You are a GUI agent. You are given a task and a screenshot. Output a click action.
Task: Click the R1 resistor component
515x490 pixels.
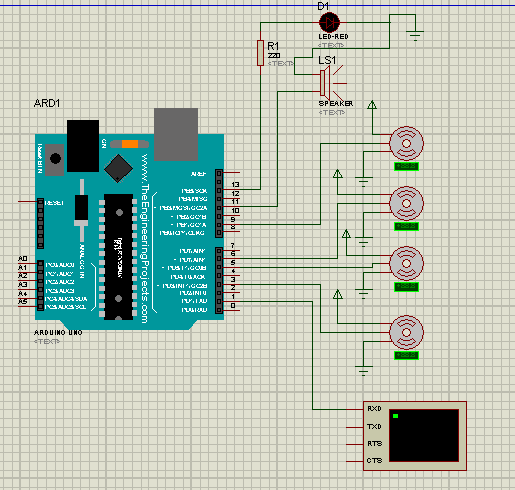[x=260, y=53]
